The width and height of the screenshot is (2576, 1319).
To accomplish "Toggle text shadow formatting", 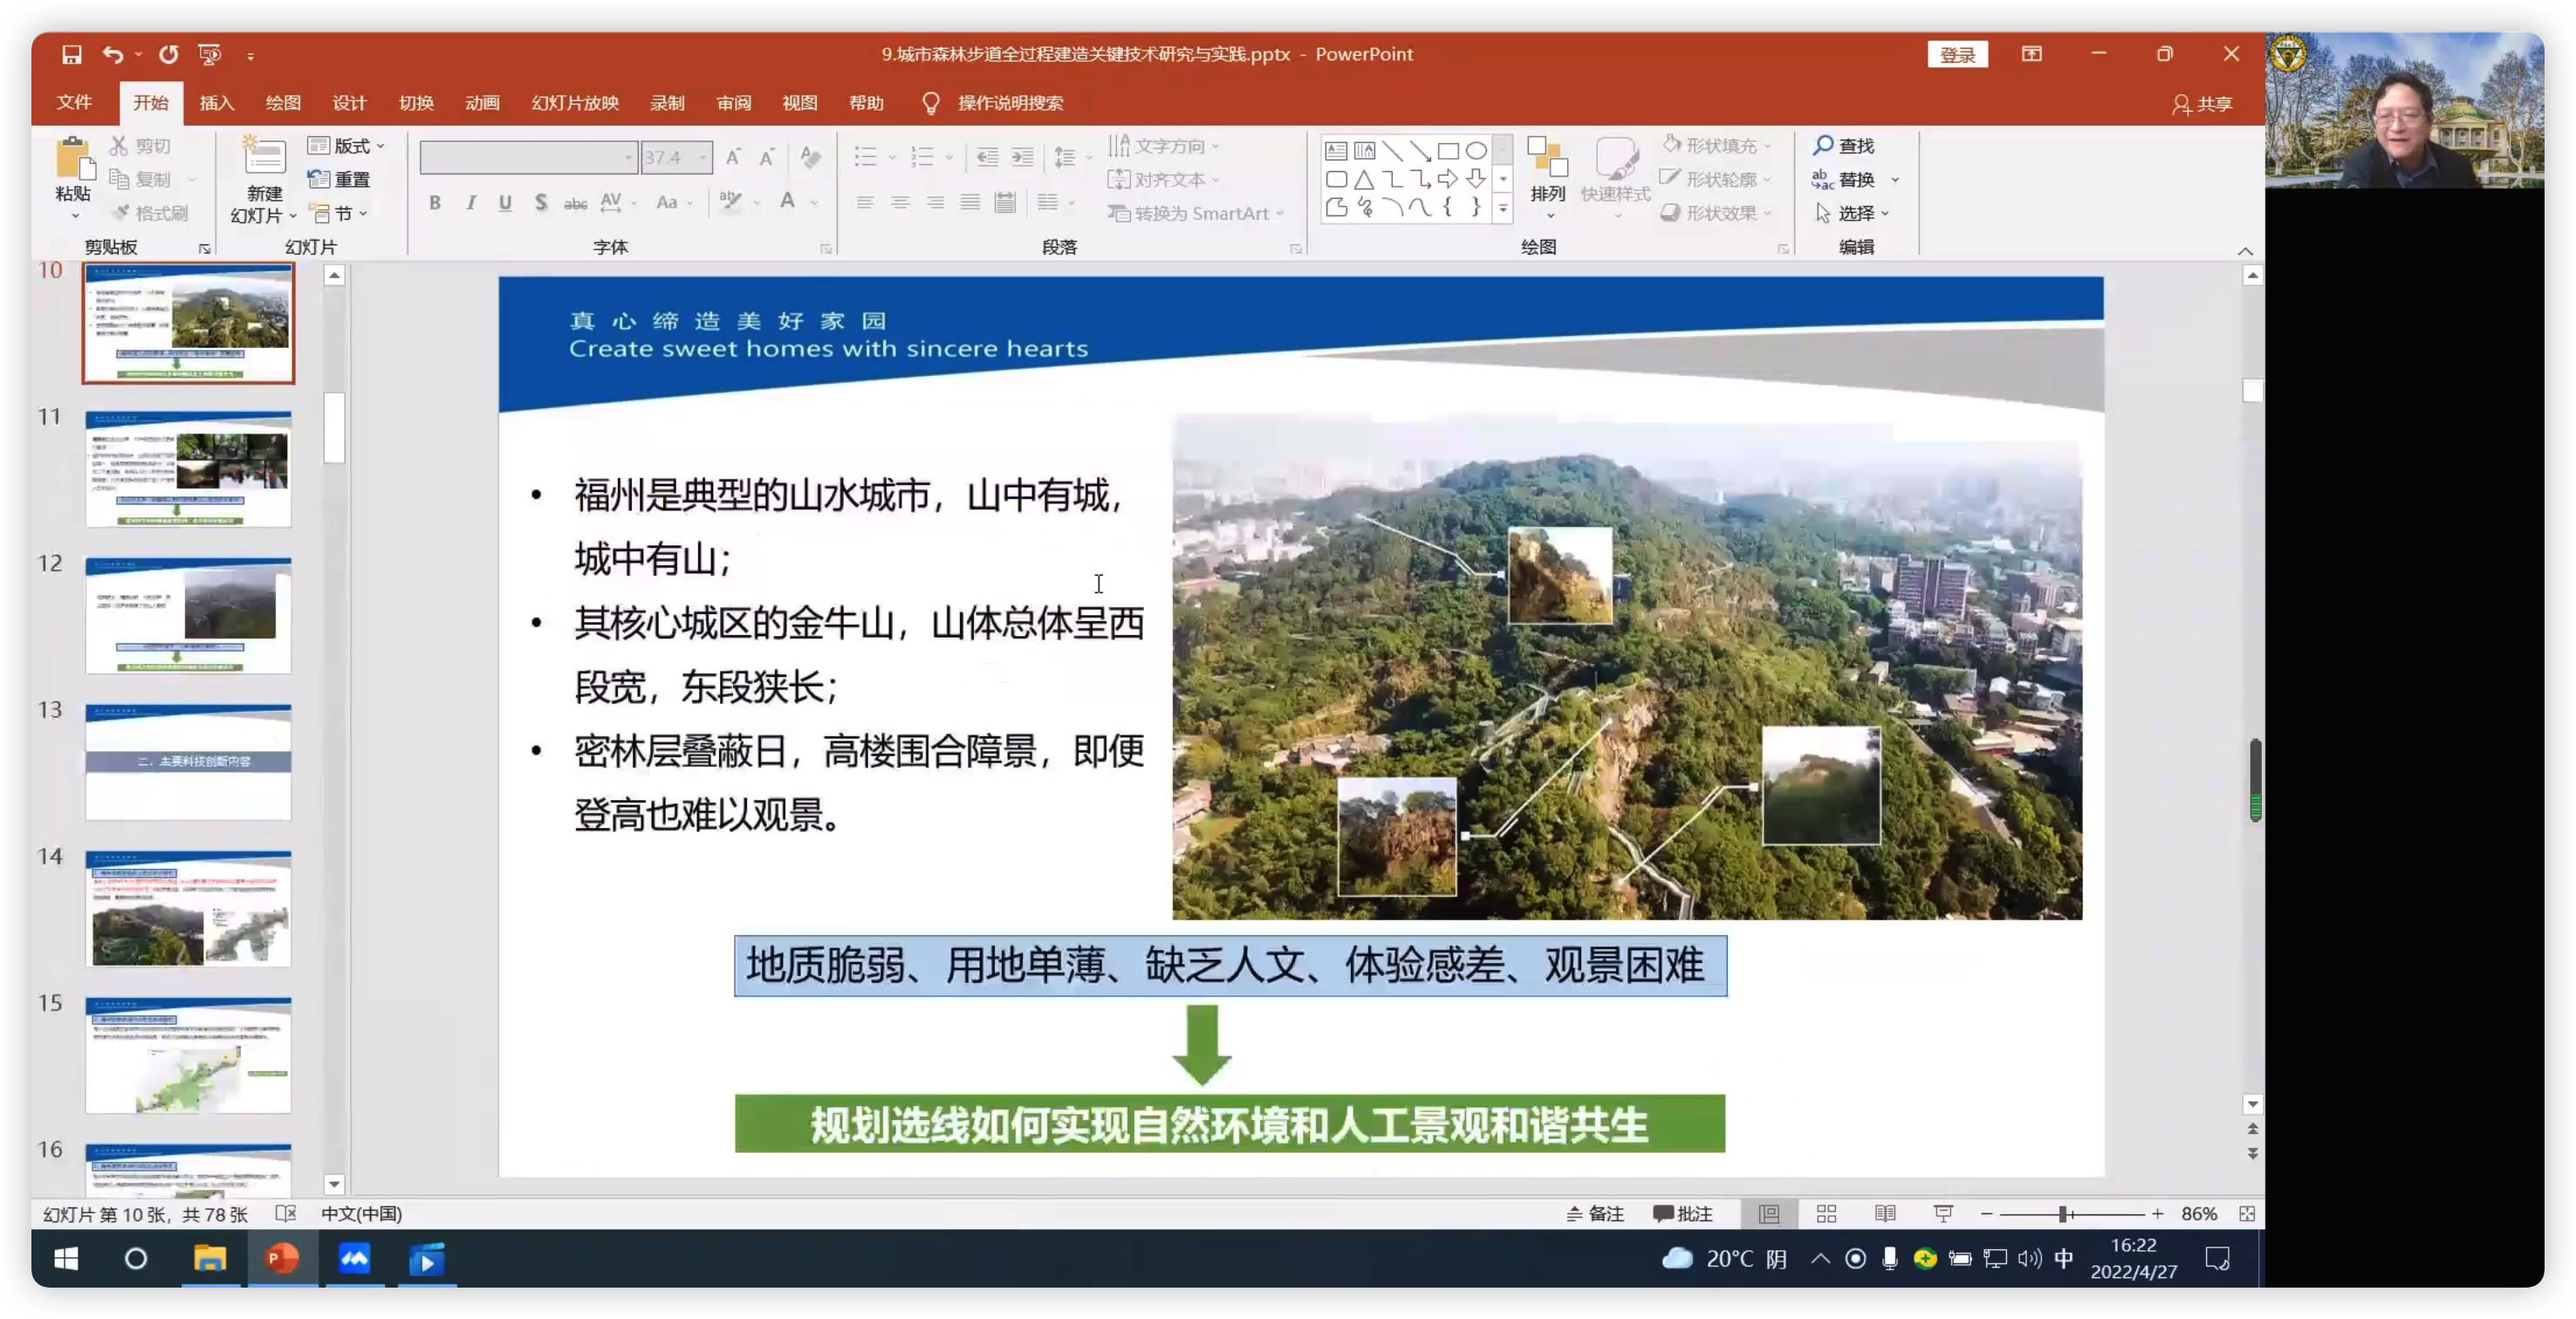I will (x=540, y=203).
